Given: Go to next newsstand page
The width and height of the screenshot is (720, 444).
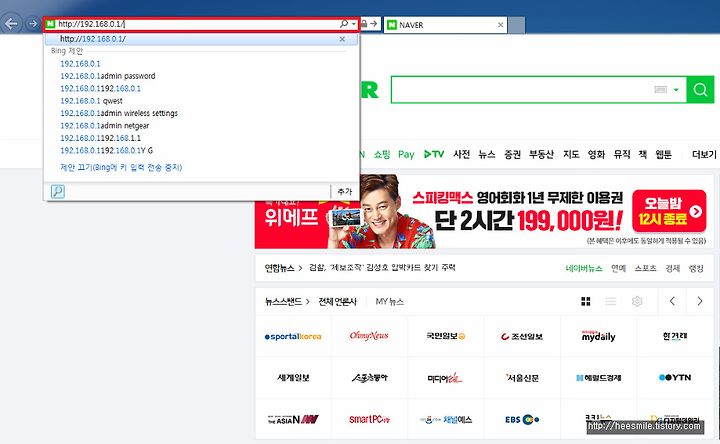Looking at the screenshot, I should 700,301.
